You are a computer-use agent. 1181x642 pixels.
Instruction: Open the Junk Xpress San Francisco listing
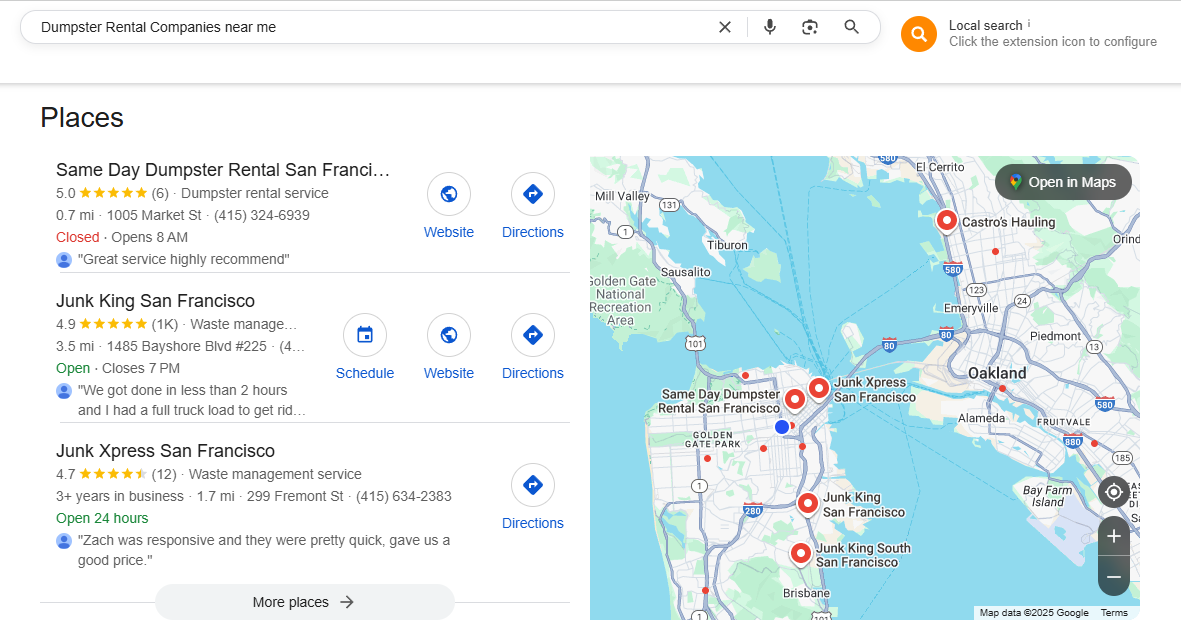165,451
